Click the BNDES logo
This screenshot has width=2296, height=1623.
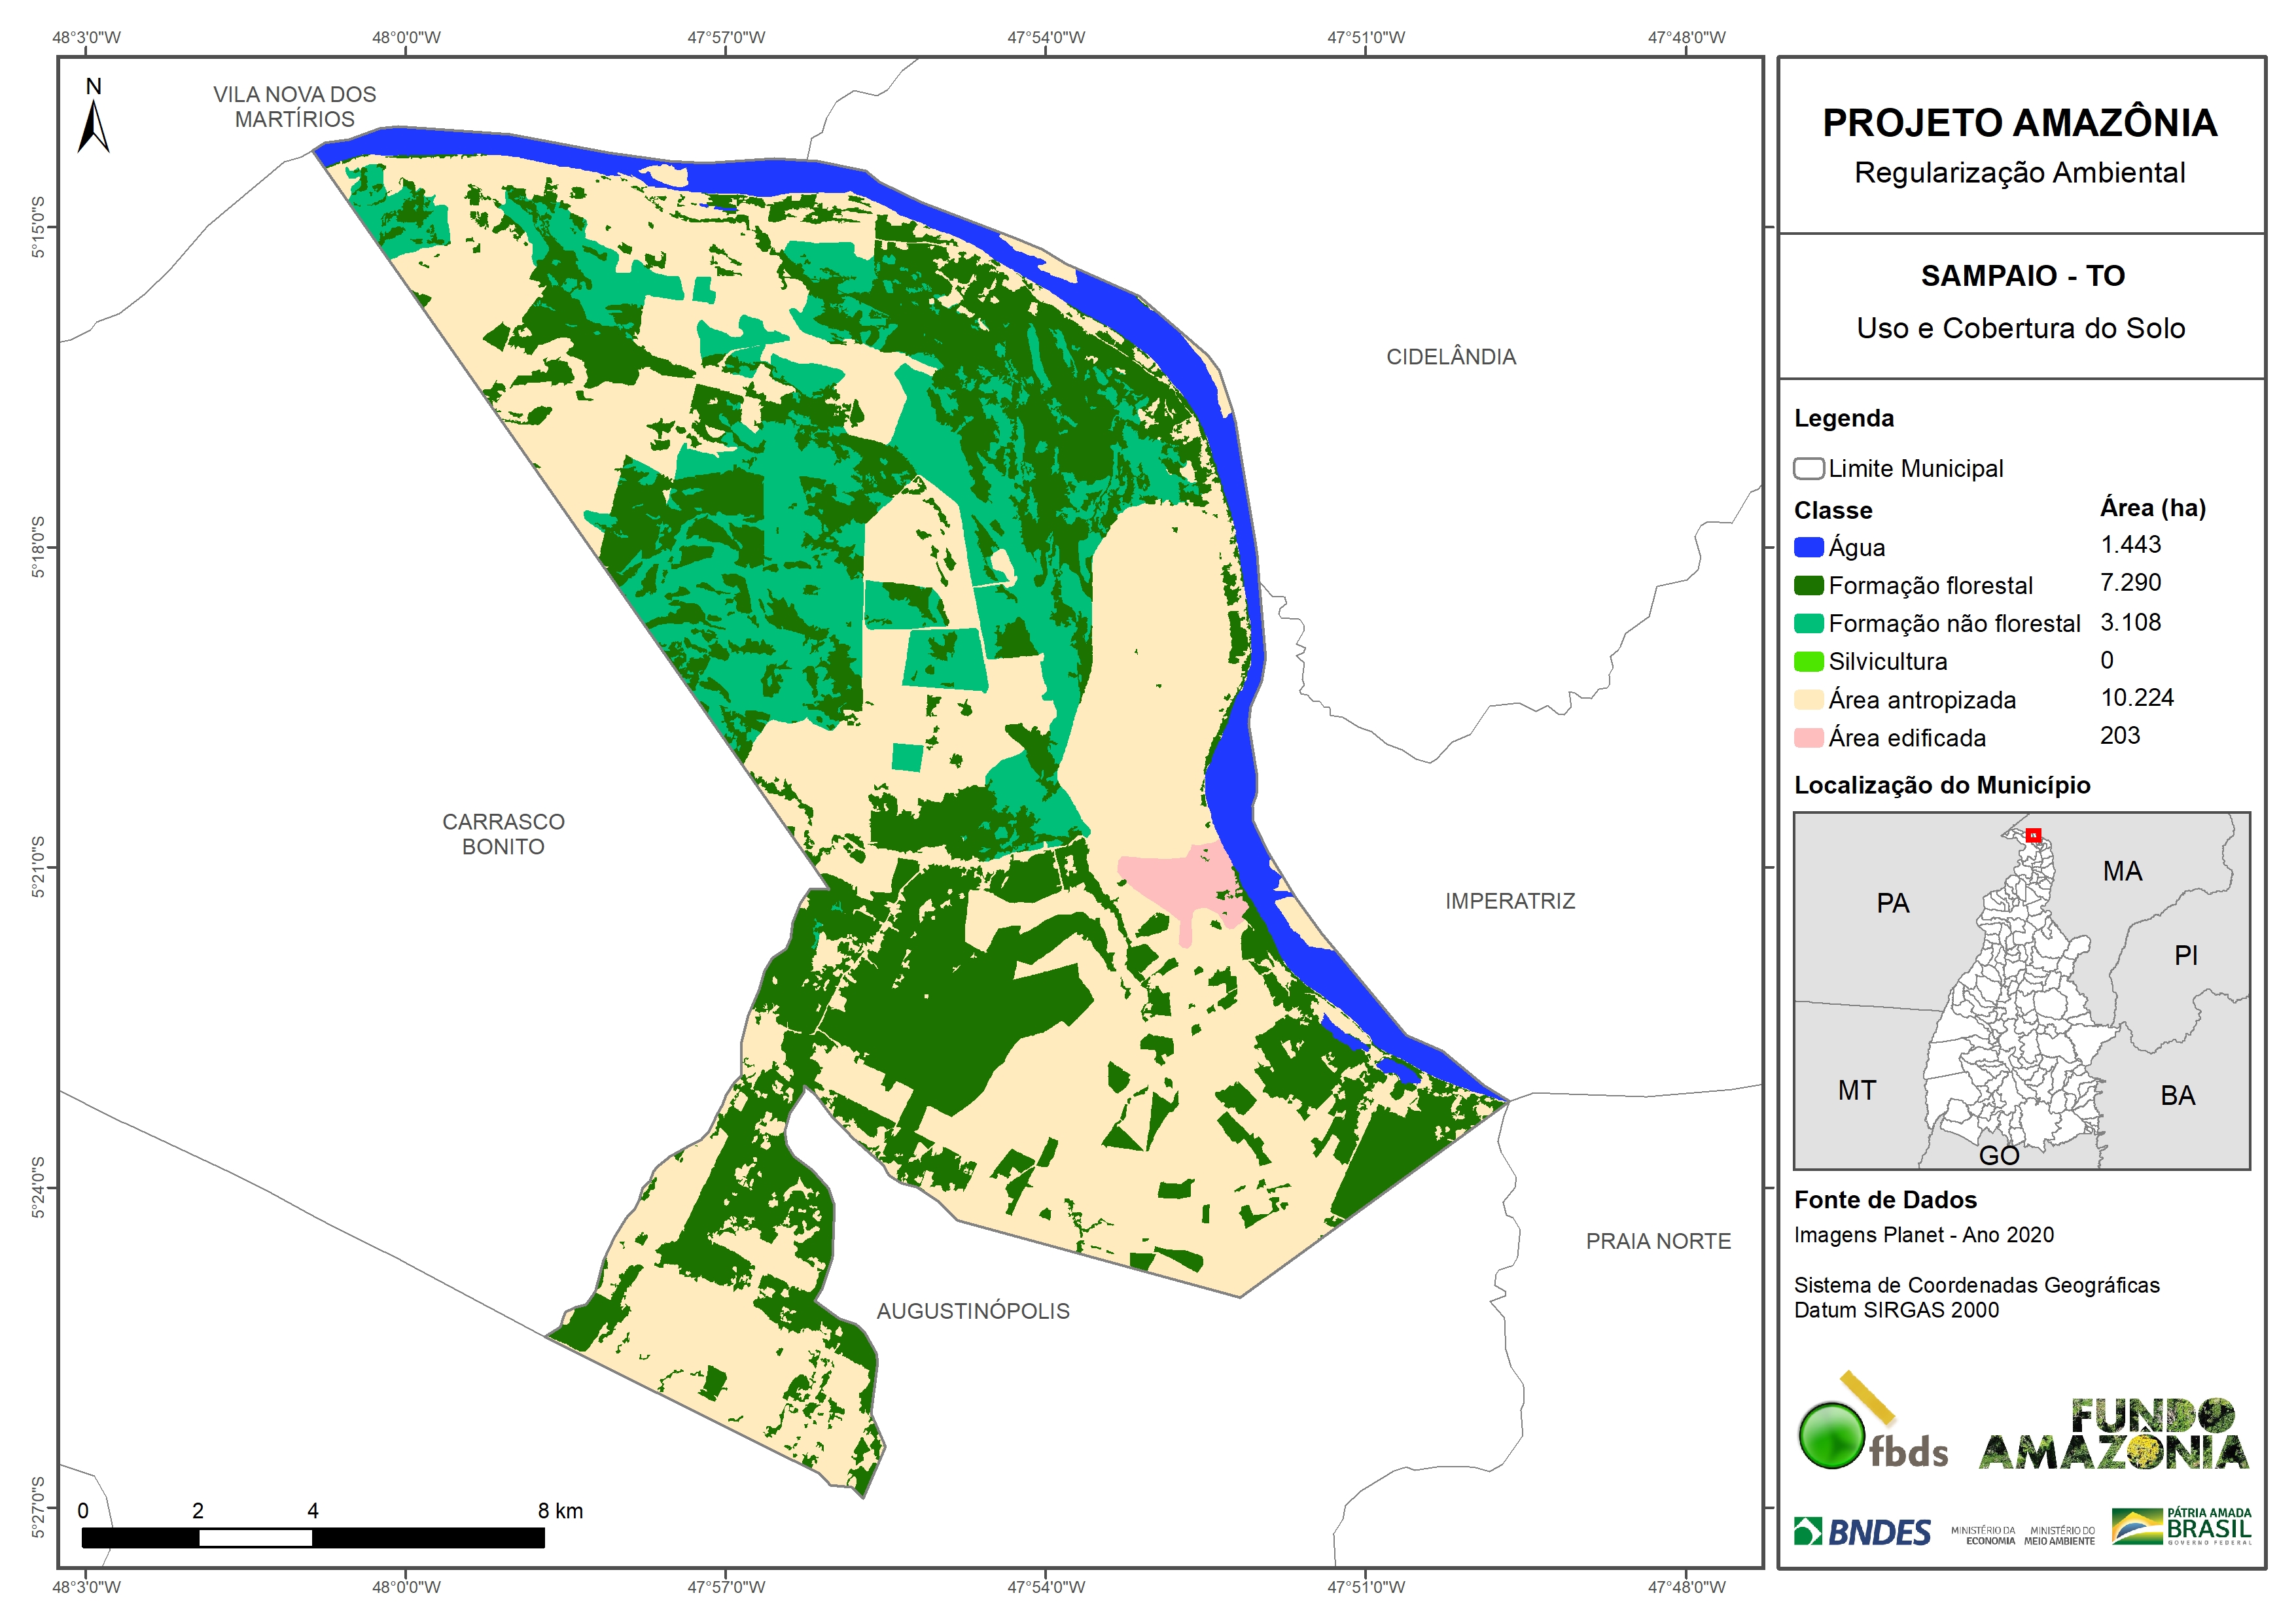(x=1862, y=1532)
